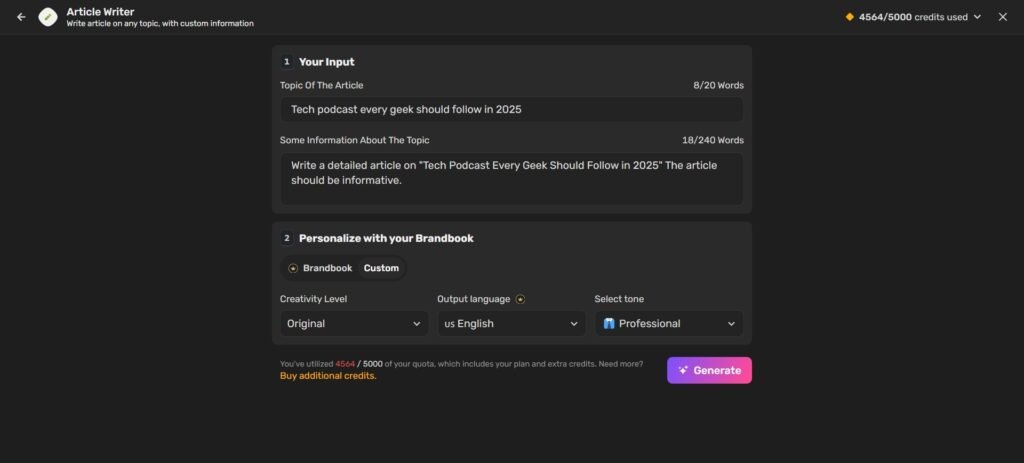Click the premium star icon beside Brandbook
Screen dimensions: 1024x463
tap(293, 268)
